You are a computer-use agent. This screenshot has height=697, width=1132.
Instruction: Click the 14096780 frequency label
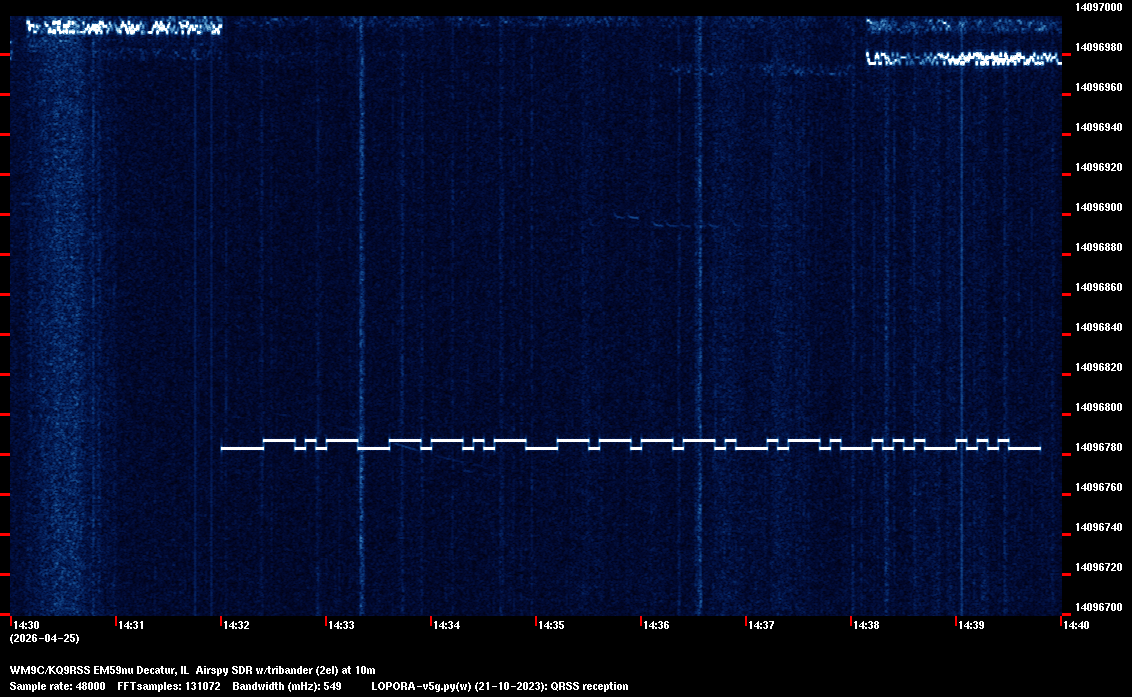[x=1097, y=447]
